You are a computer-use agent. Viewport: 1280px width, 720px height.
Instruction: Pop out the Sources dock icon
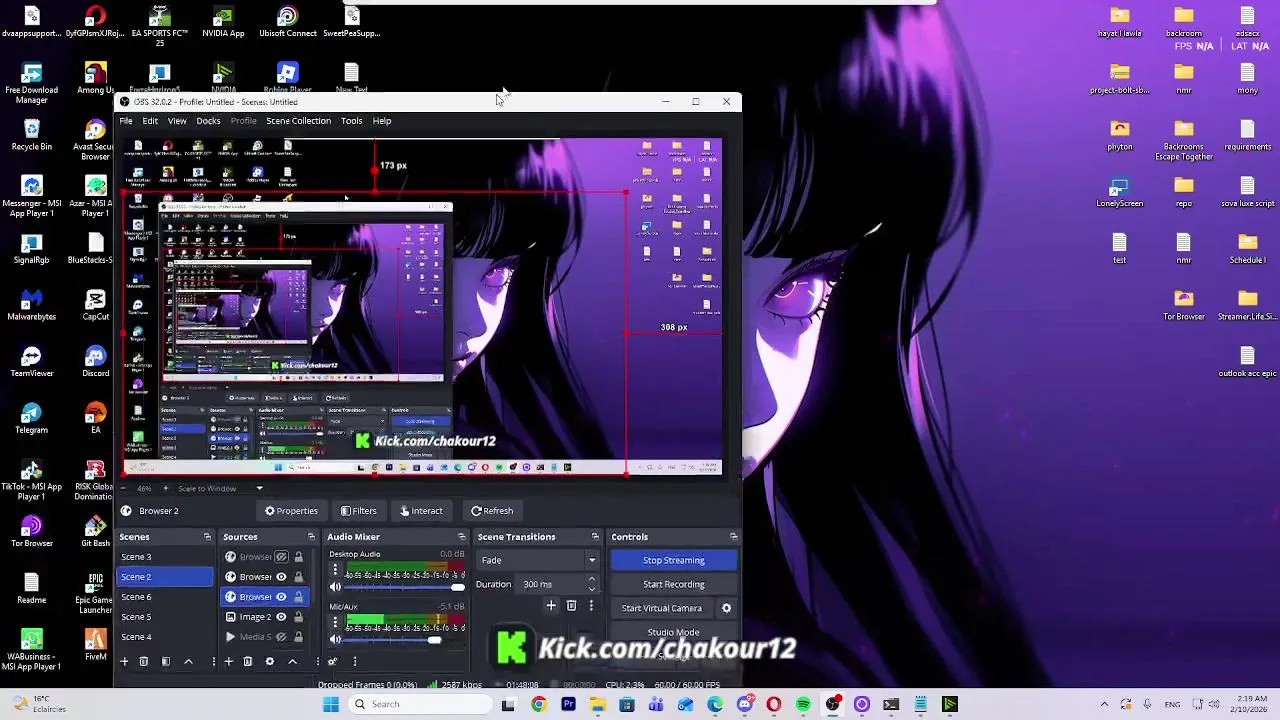pos(311,537)
